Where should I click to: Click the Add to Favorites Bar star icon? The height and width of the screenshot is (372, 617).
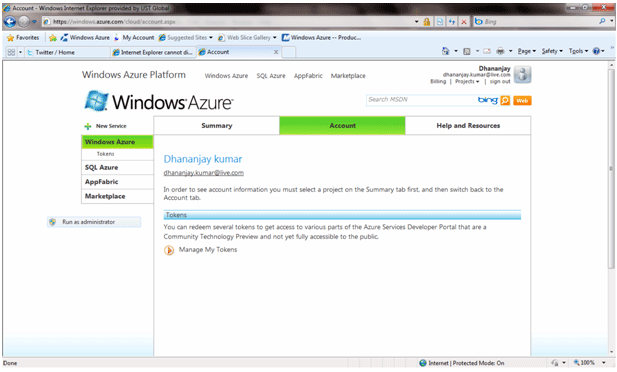click(x=53, y=38)
